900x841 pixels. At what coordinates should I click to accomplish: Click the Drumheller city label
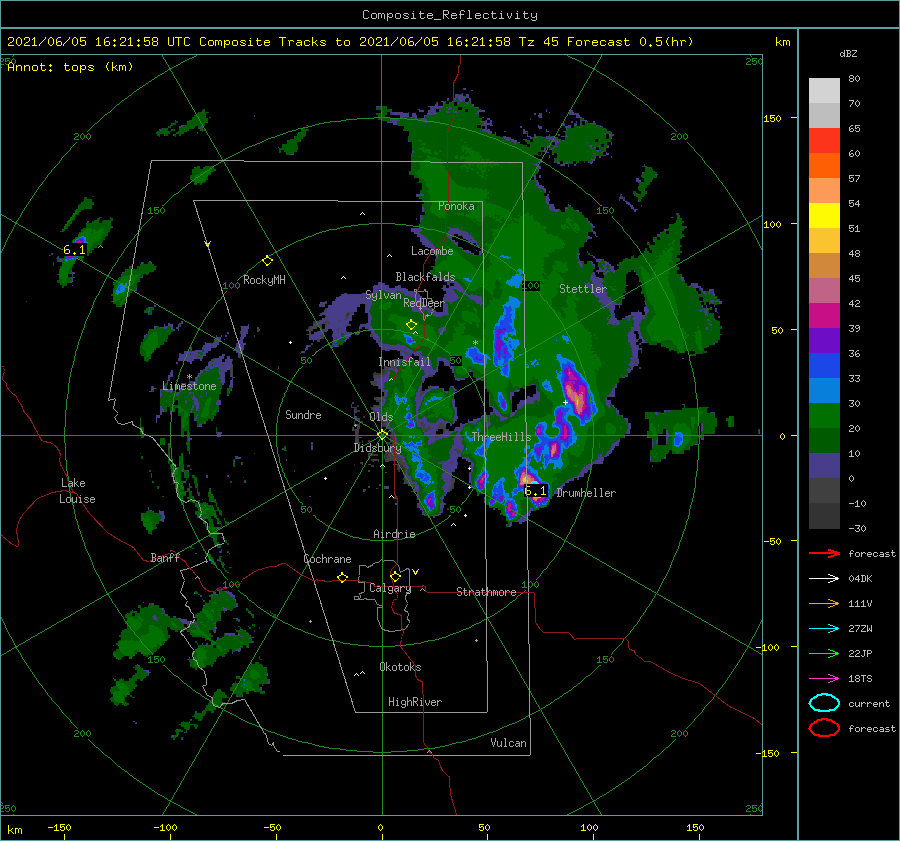point(586,493)
